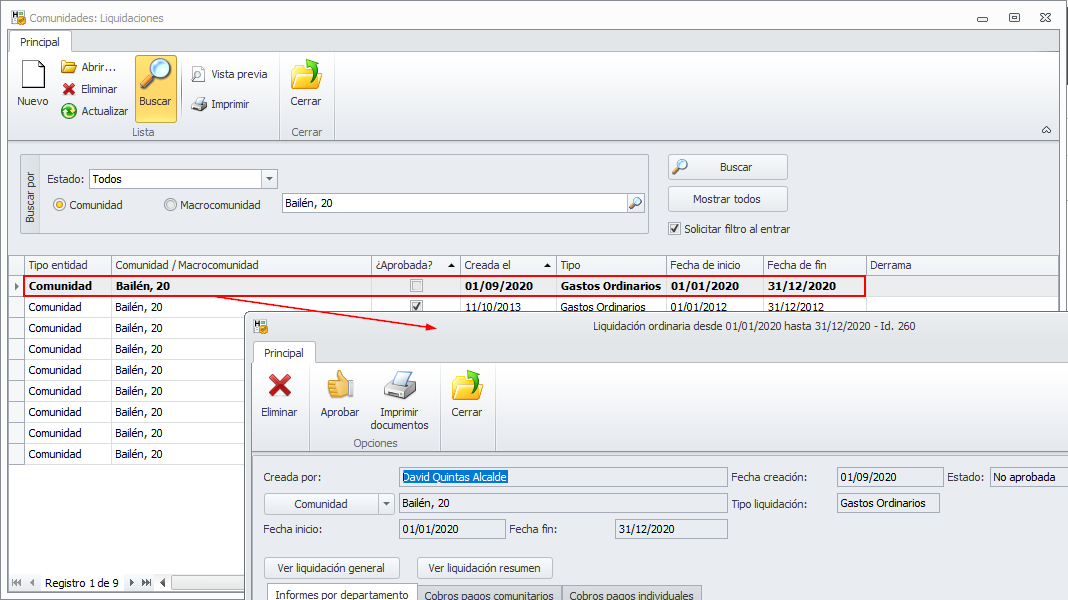Click the Tipo entidad column header
This screenshot has height=600, width=1068.
pos(67,265)
